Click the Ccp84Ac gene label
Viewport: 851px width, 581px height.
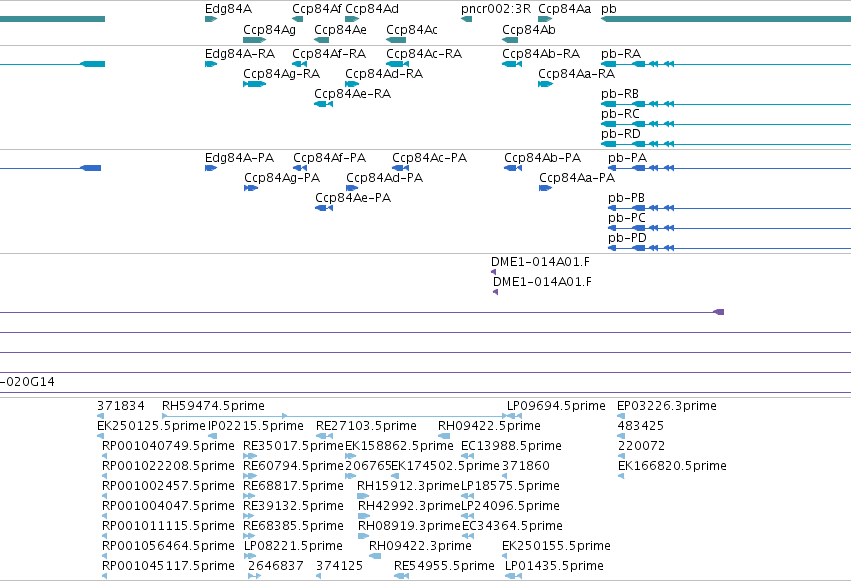pos(412,29)
